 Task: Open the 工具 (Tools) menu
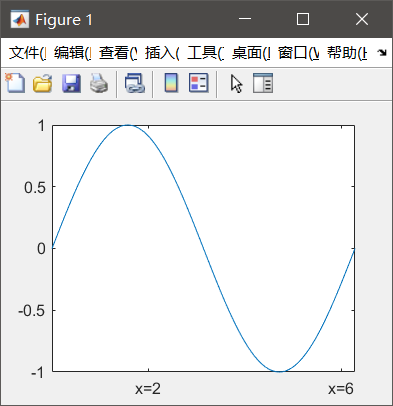point(205,53)
